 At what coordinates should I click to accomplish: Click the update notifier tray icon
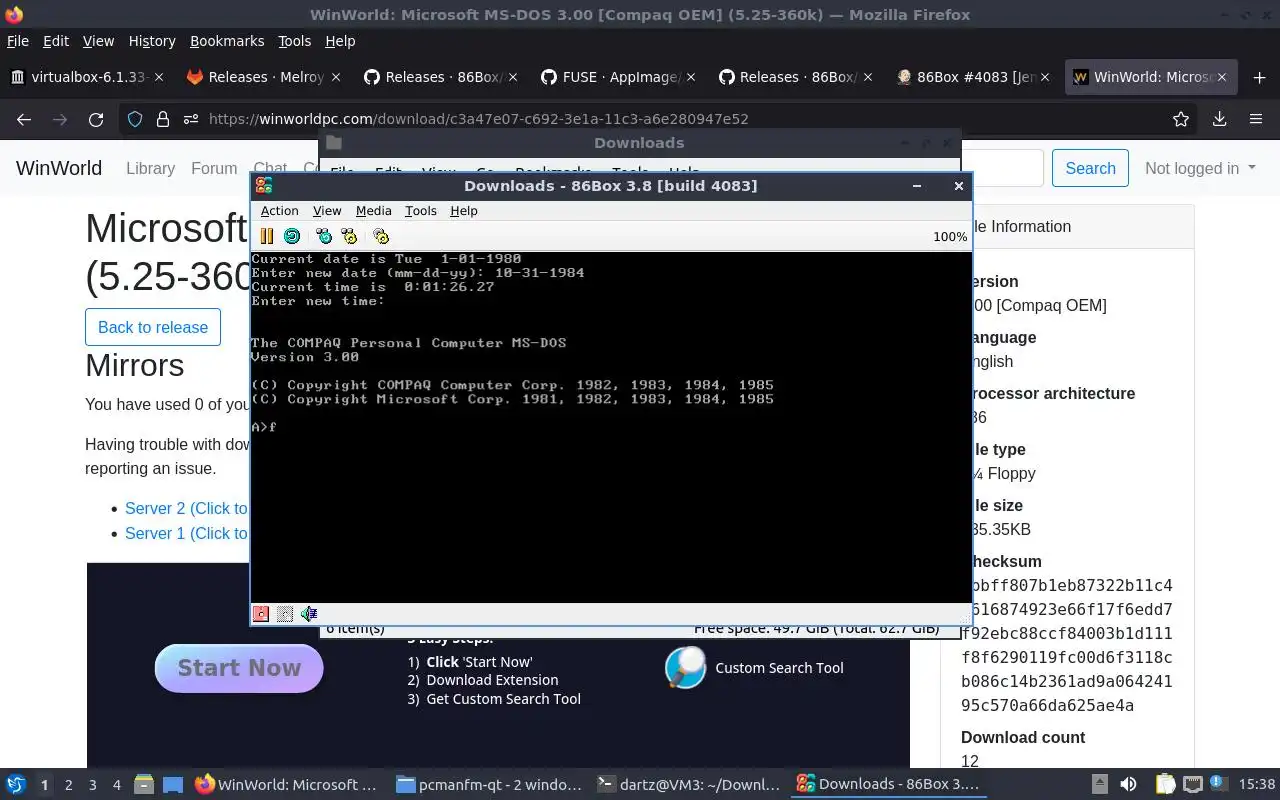(x=1218, y=785)
